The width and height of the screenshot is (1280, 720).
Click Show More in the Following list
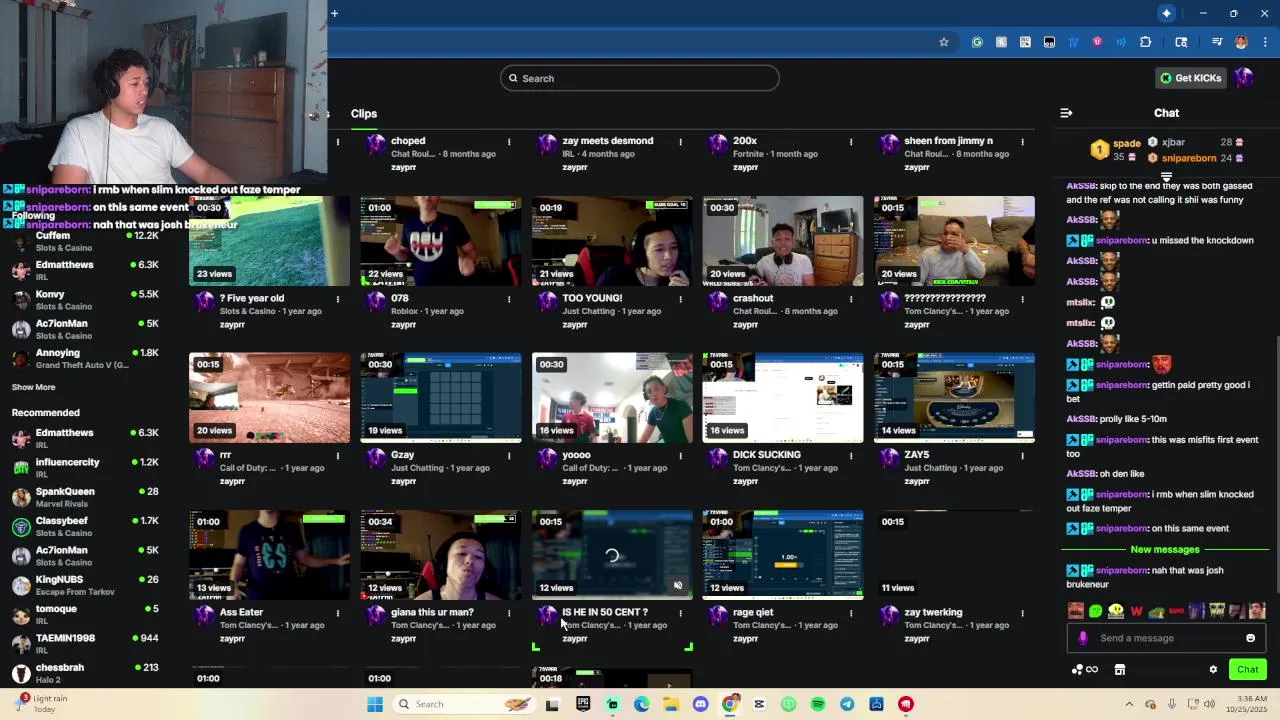click(x=33, y=387)
